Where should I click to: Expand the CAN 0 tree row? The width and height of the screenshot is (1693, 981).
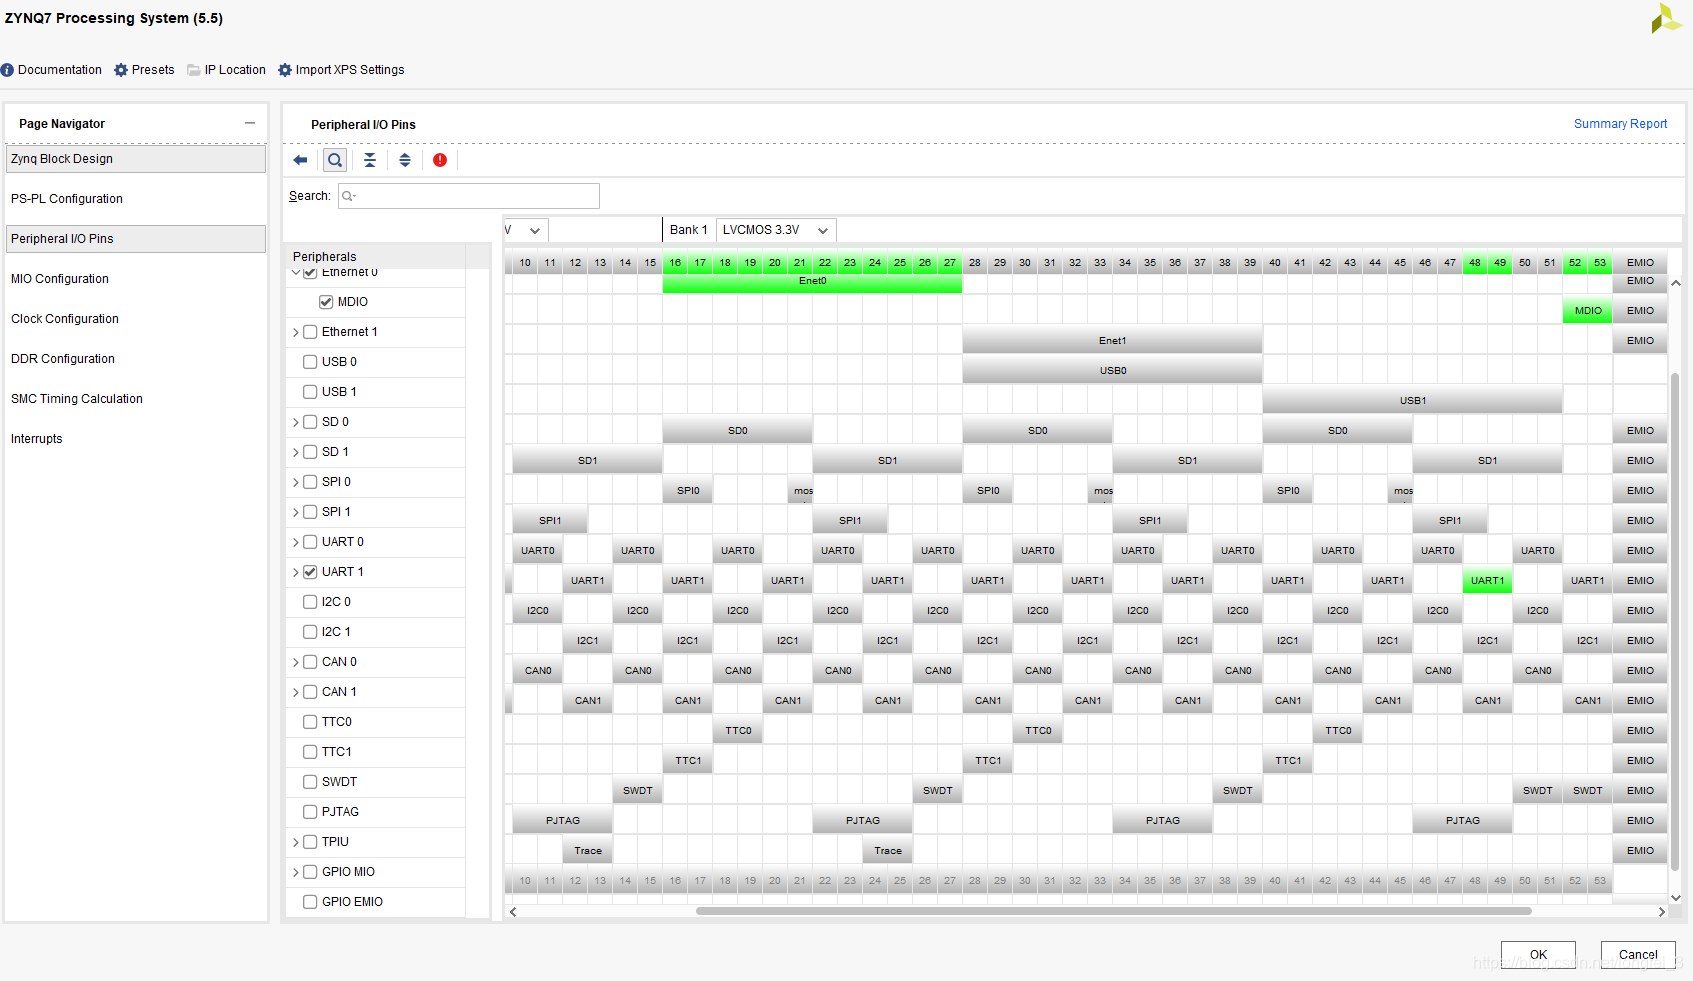coord(295,662)
